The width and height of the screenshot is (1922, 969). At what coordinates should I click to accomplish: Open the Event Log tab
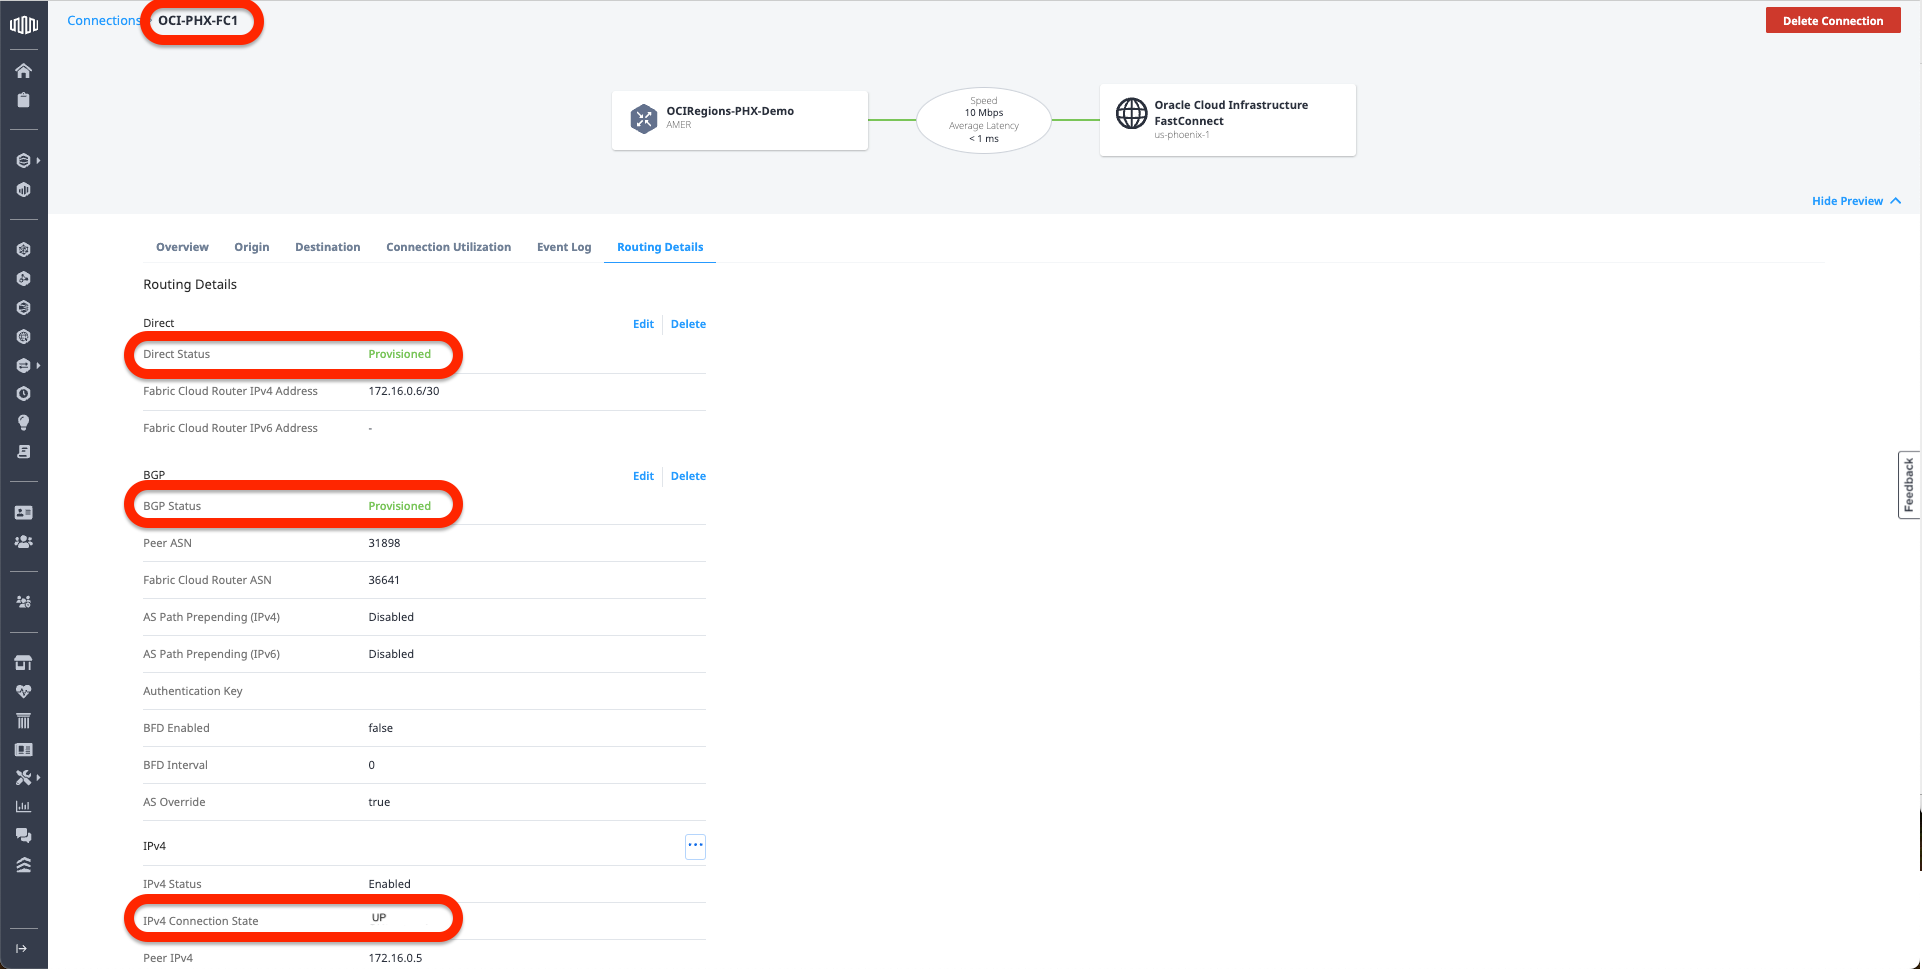coord(564,247)
